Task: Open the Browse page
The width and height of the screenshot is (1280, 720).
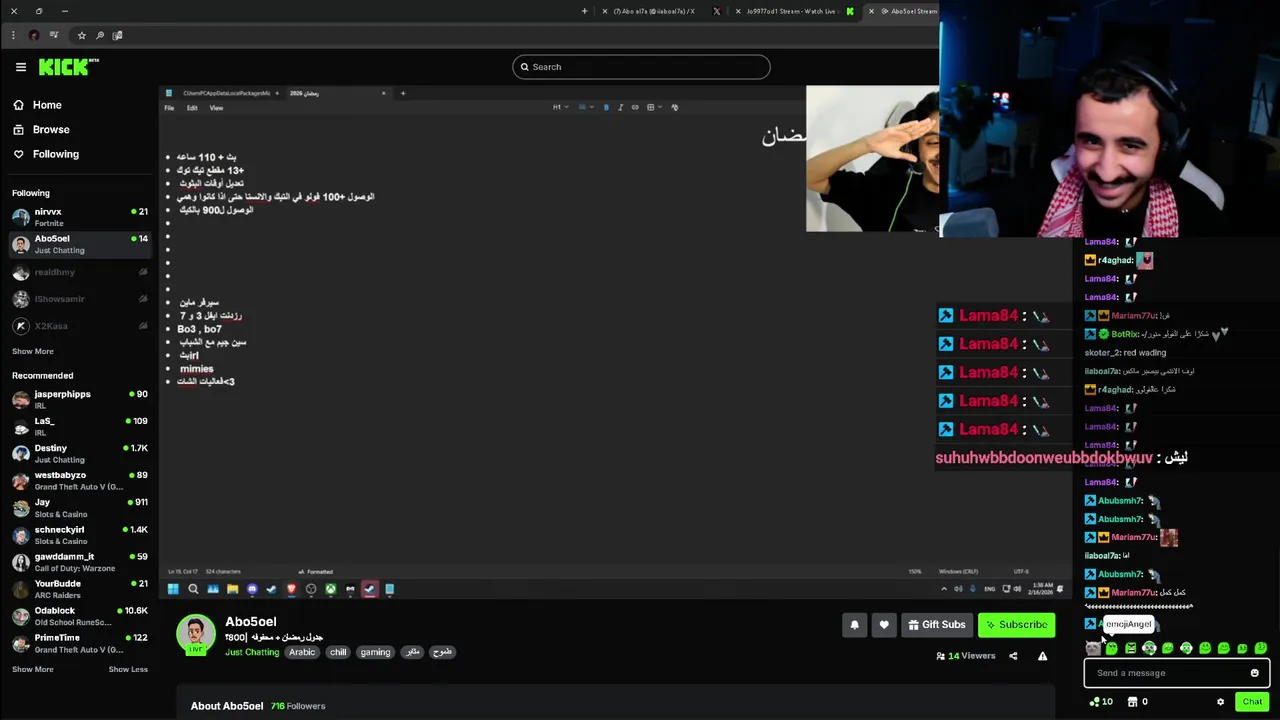Action: pos(40,129)
